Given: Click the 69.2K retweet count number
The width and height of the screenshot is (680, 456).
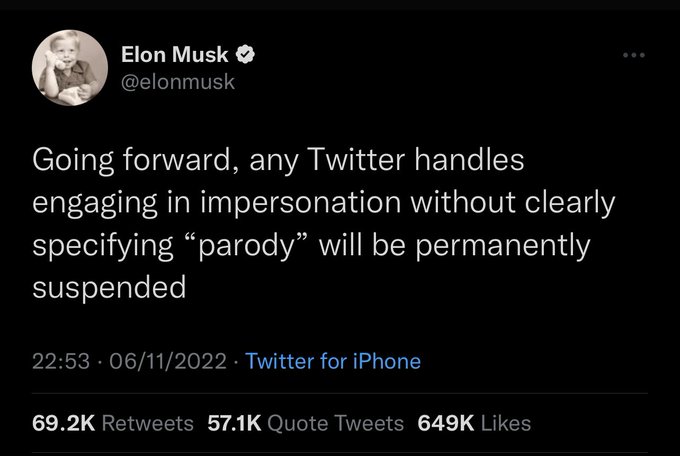Looking at the screenshot, I should point(63,423).
